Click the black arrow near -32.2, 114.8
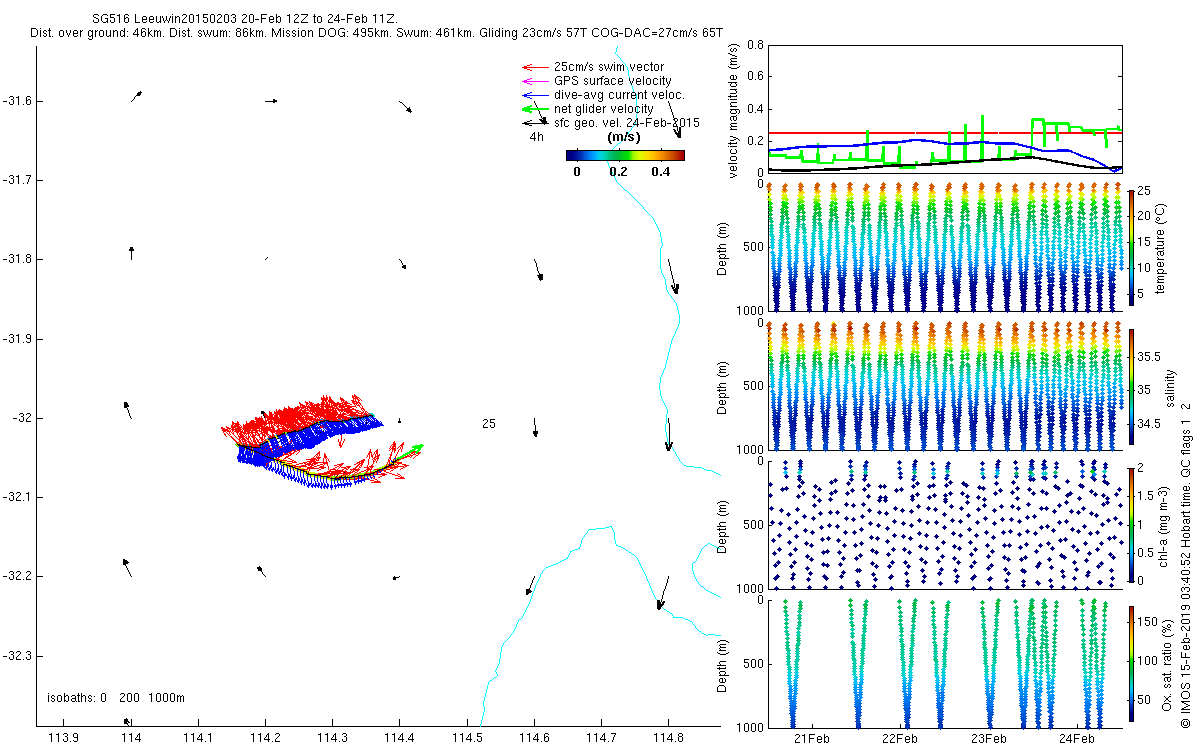This screenshot has width=1200, height=750. pos(662,592)
